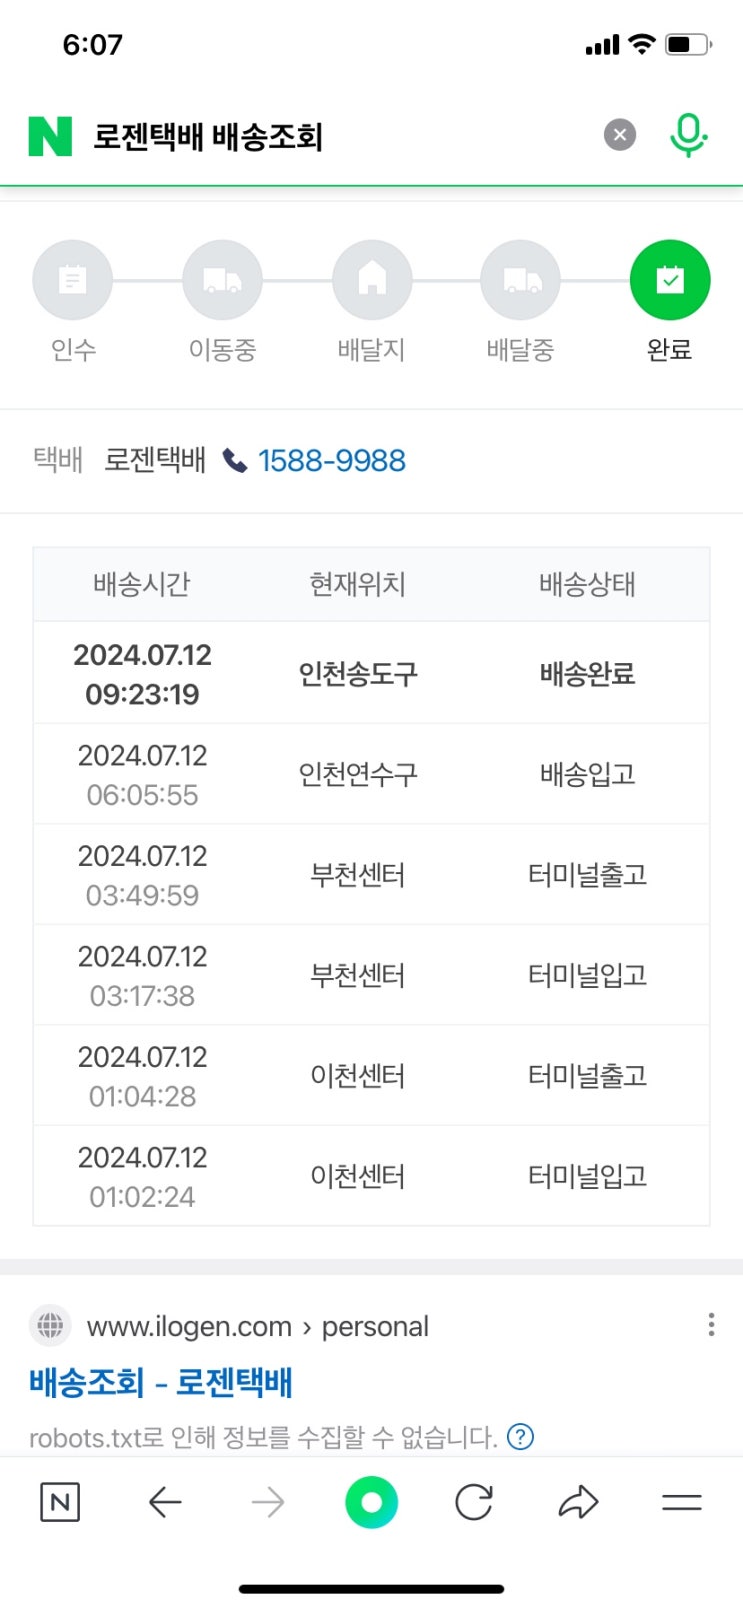Clear the search query text
The height and width of the screenshot is (1608, 743).
pos(620,134)
